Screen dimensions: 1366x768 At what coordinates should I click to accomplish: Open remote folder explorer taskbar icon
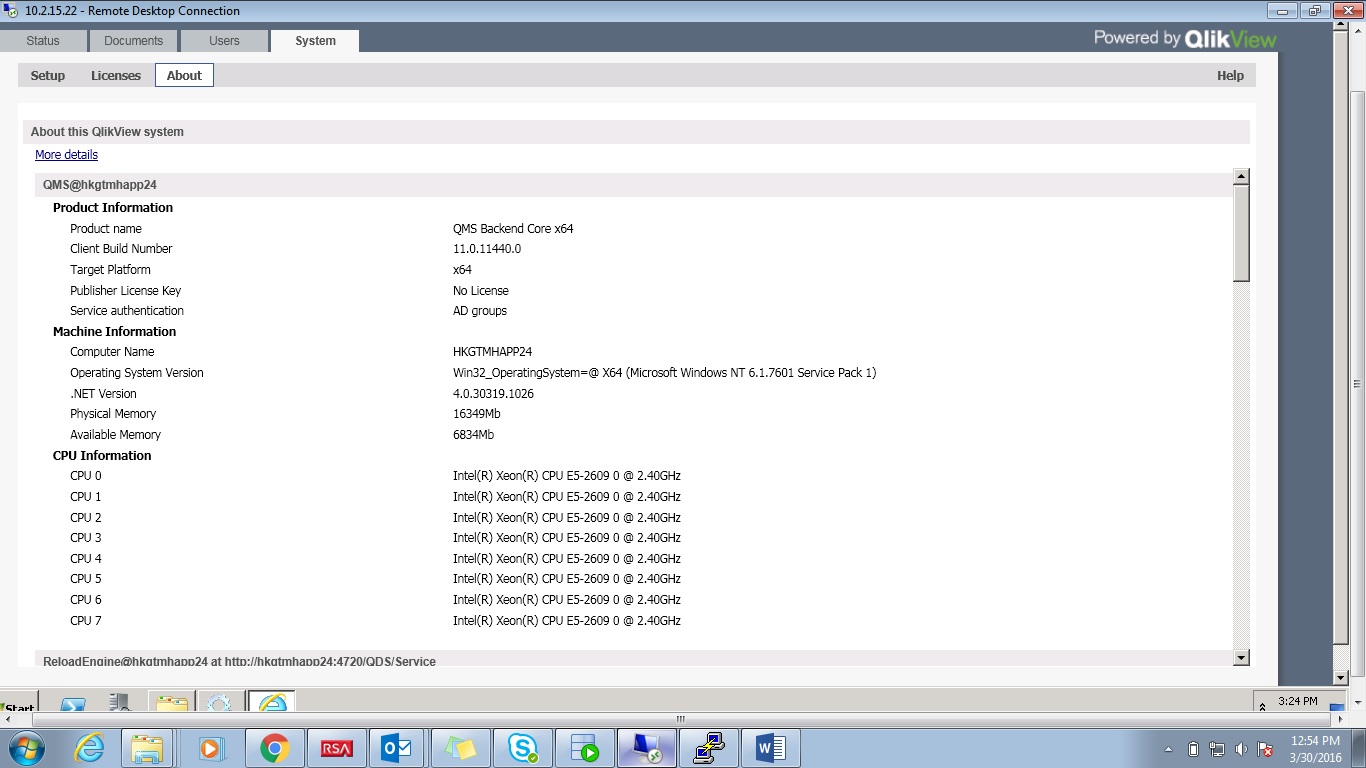[171, 702]
